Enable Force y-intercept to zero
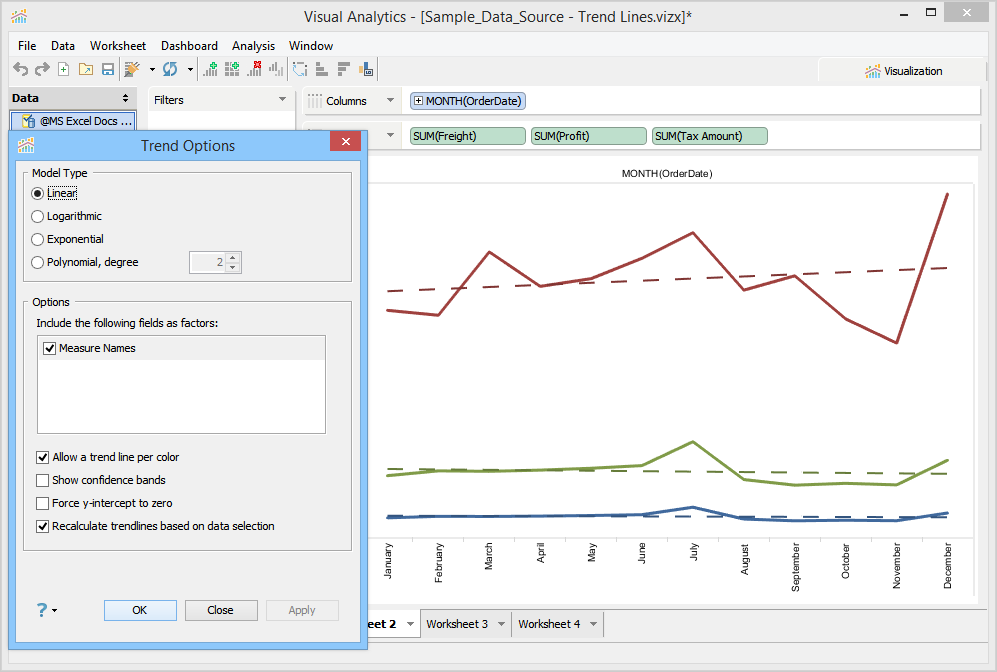997x672 pixels. click(43, 503)
